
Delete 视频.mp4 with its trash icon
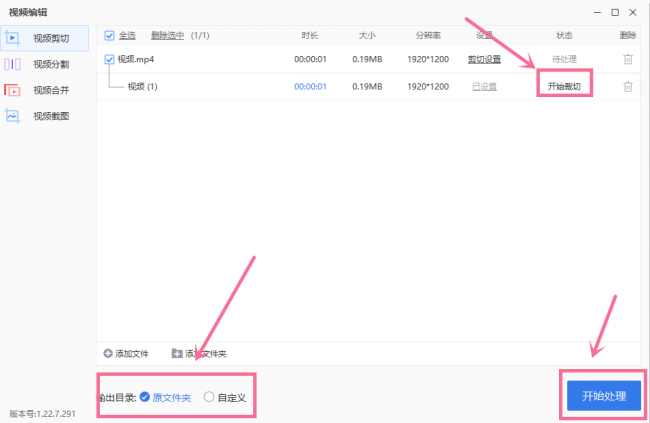pyautogui.click(x=628, y=59)
